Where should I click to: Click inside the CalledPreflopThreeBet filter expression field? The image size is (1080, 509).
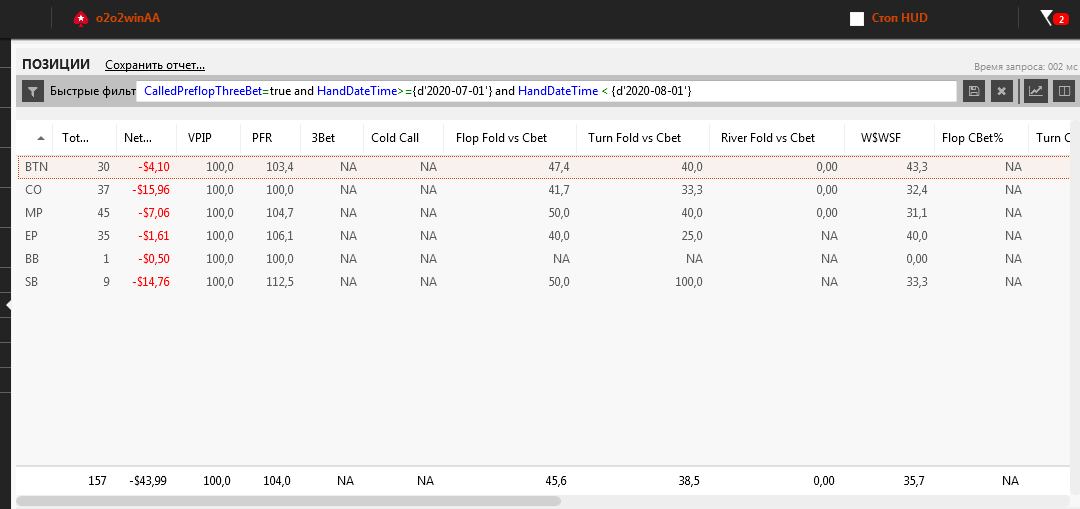(x=546, y=91)
